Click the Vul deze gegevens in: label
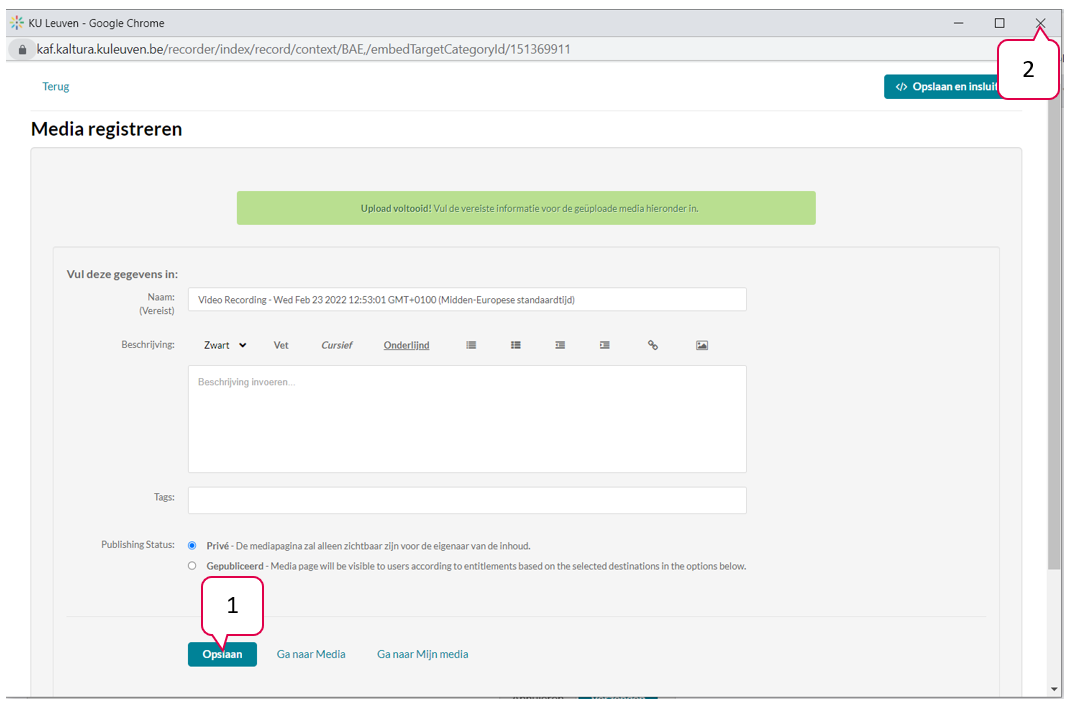Image resolution: width=1073 pixels, height=704 pixels. click(x=122, y=274)
